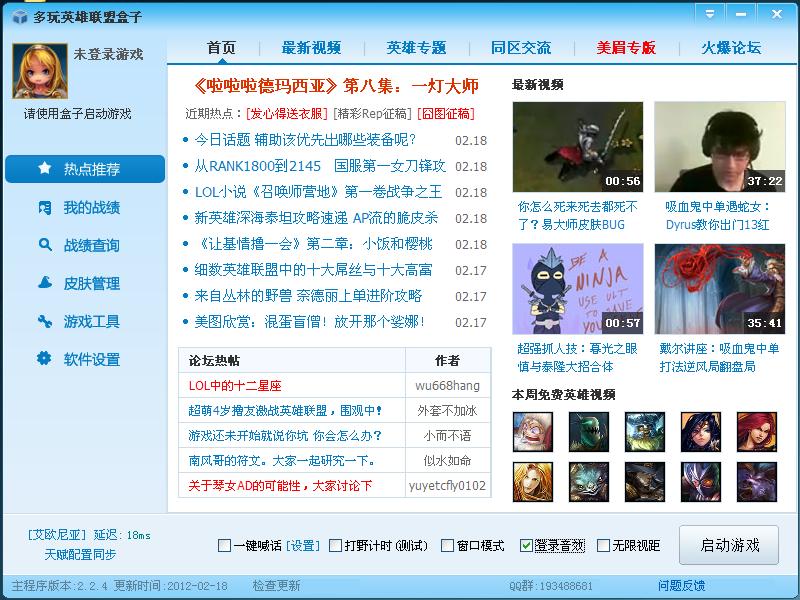Open 我的战绩 via its sidebar icon
This screenshot has height=600, width=800.
tap(44, 207)
